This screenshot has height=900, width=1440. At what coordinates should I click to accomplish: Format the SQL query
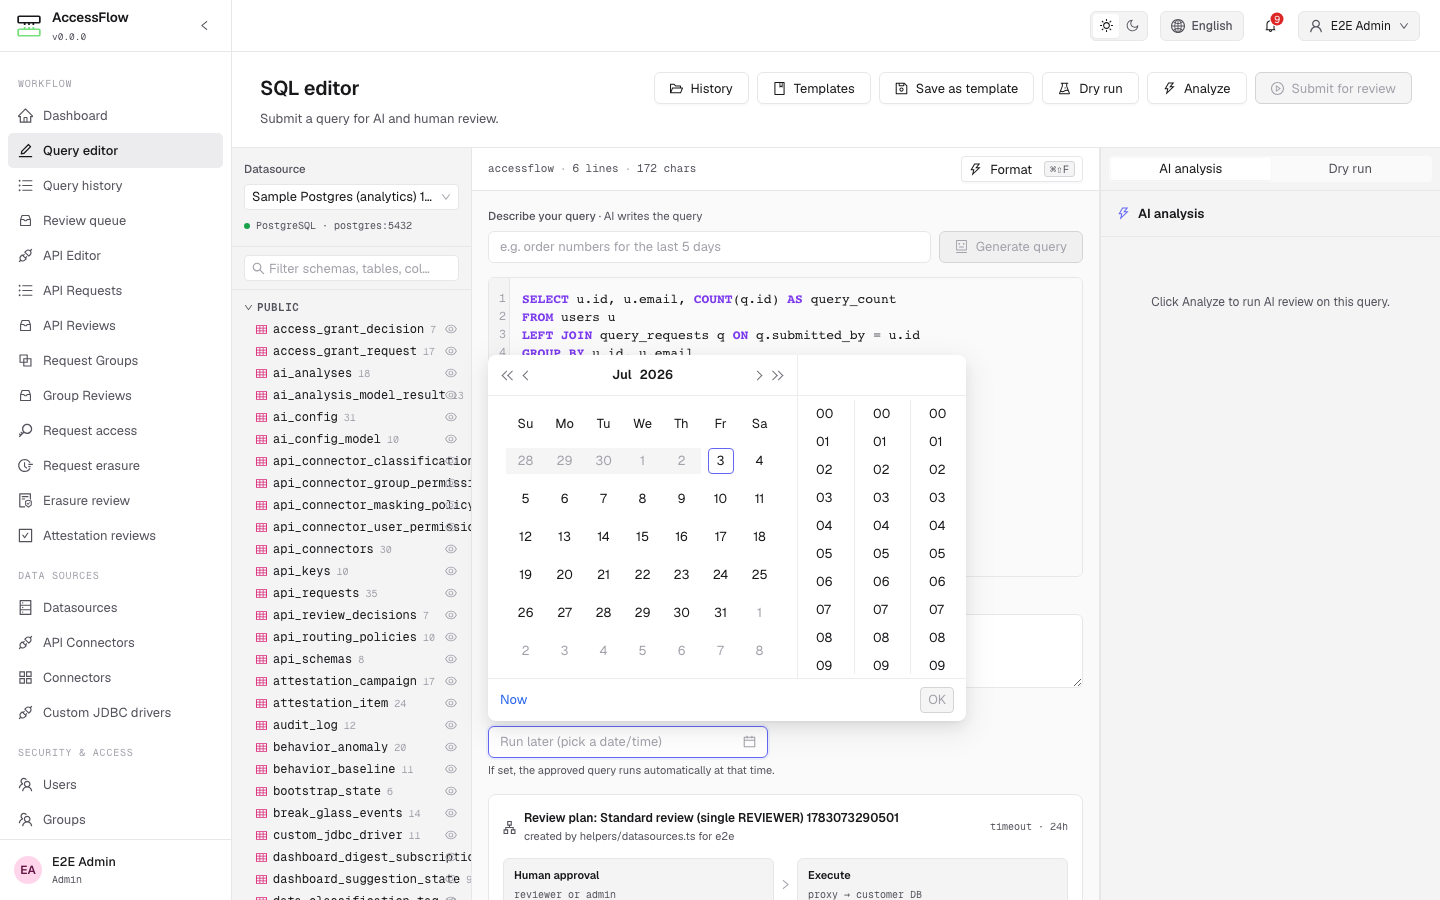point(1021,169)
